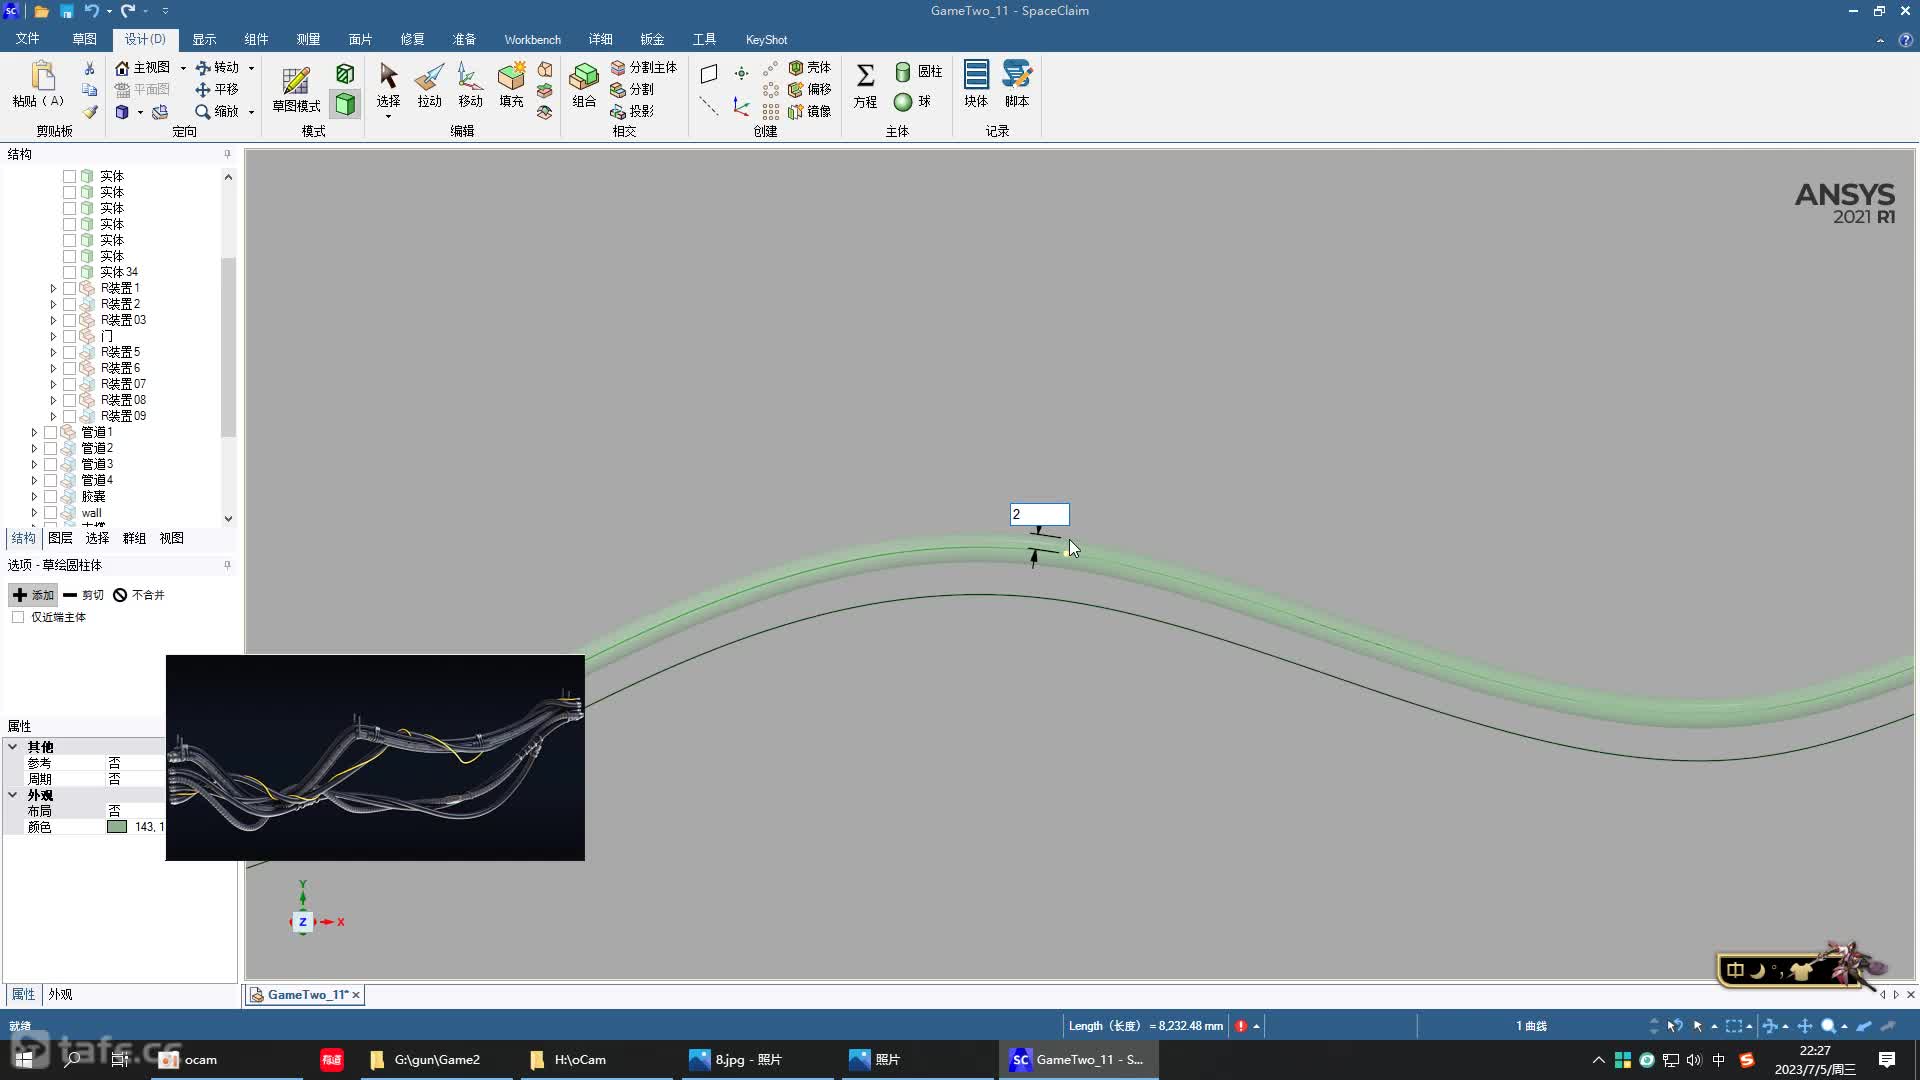Screen dimensions: 1920x1080
Task: Collapse the 其他 properties group
Action: tap(13, 747)
